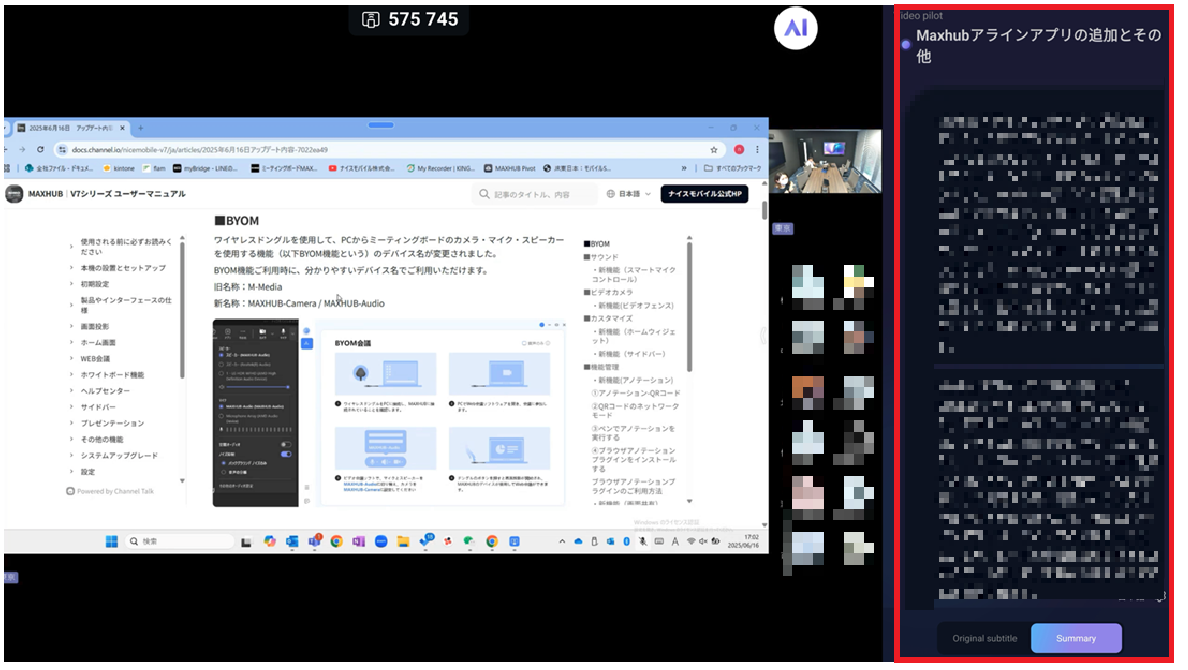
Task: Open the My Recorder bookmark
Action: (x=440, y=168)
